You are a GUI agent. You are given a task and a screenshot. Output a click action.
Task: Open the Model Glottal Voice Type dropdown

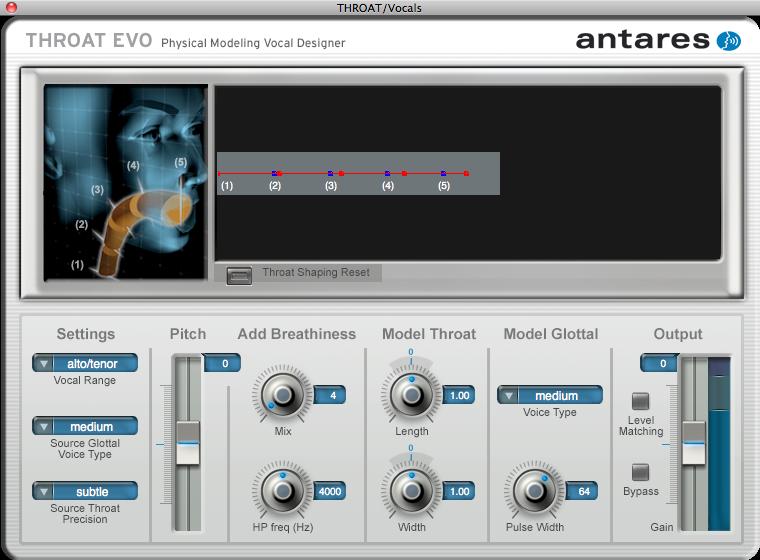click(550, 395)
